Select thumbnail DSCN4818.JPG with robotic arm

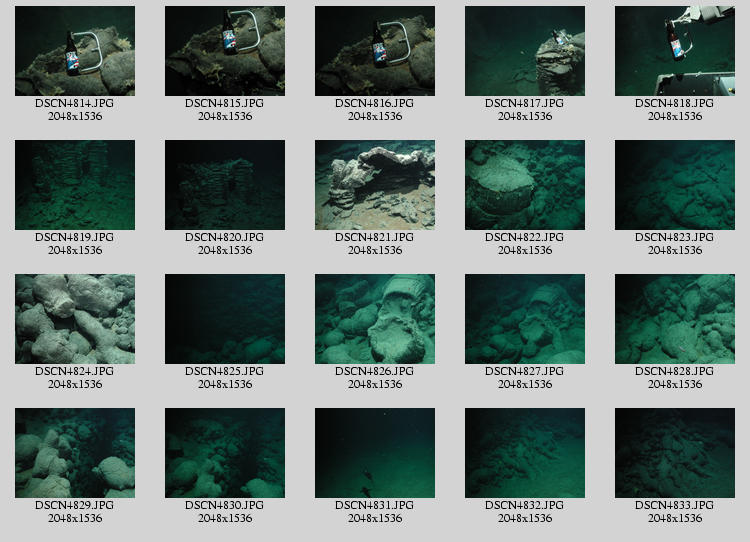[674, 51]
